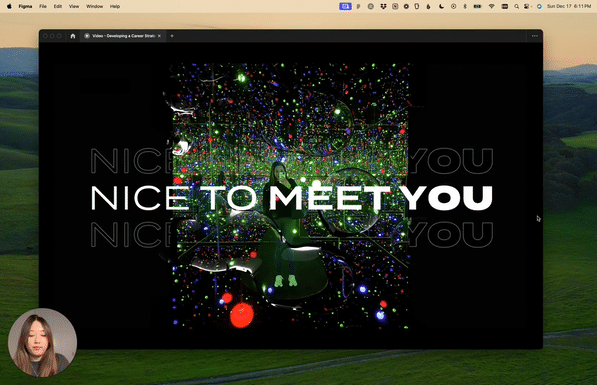Open the Edit menu

57,6
